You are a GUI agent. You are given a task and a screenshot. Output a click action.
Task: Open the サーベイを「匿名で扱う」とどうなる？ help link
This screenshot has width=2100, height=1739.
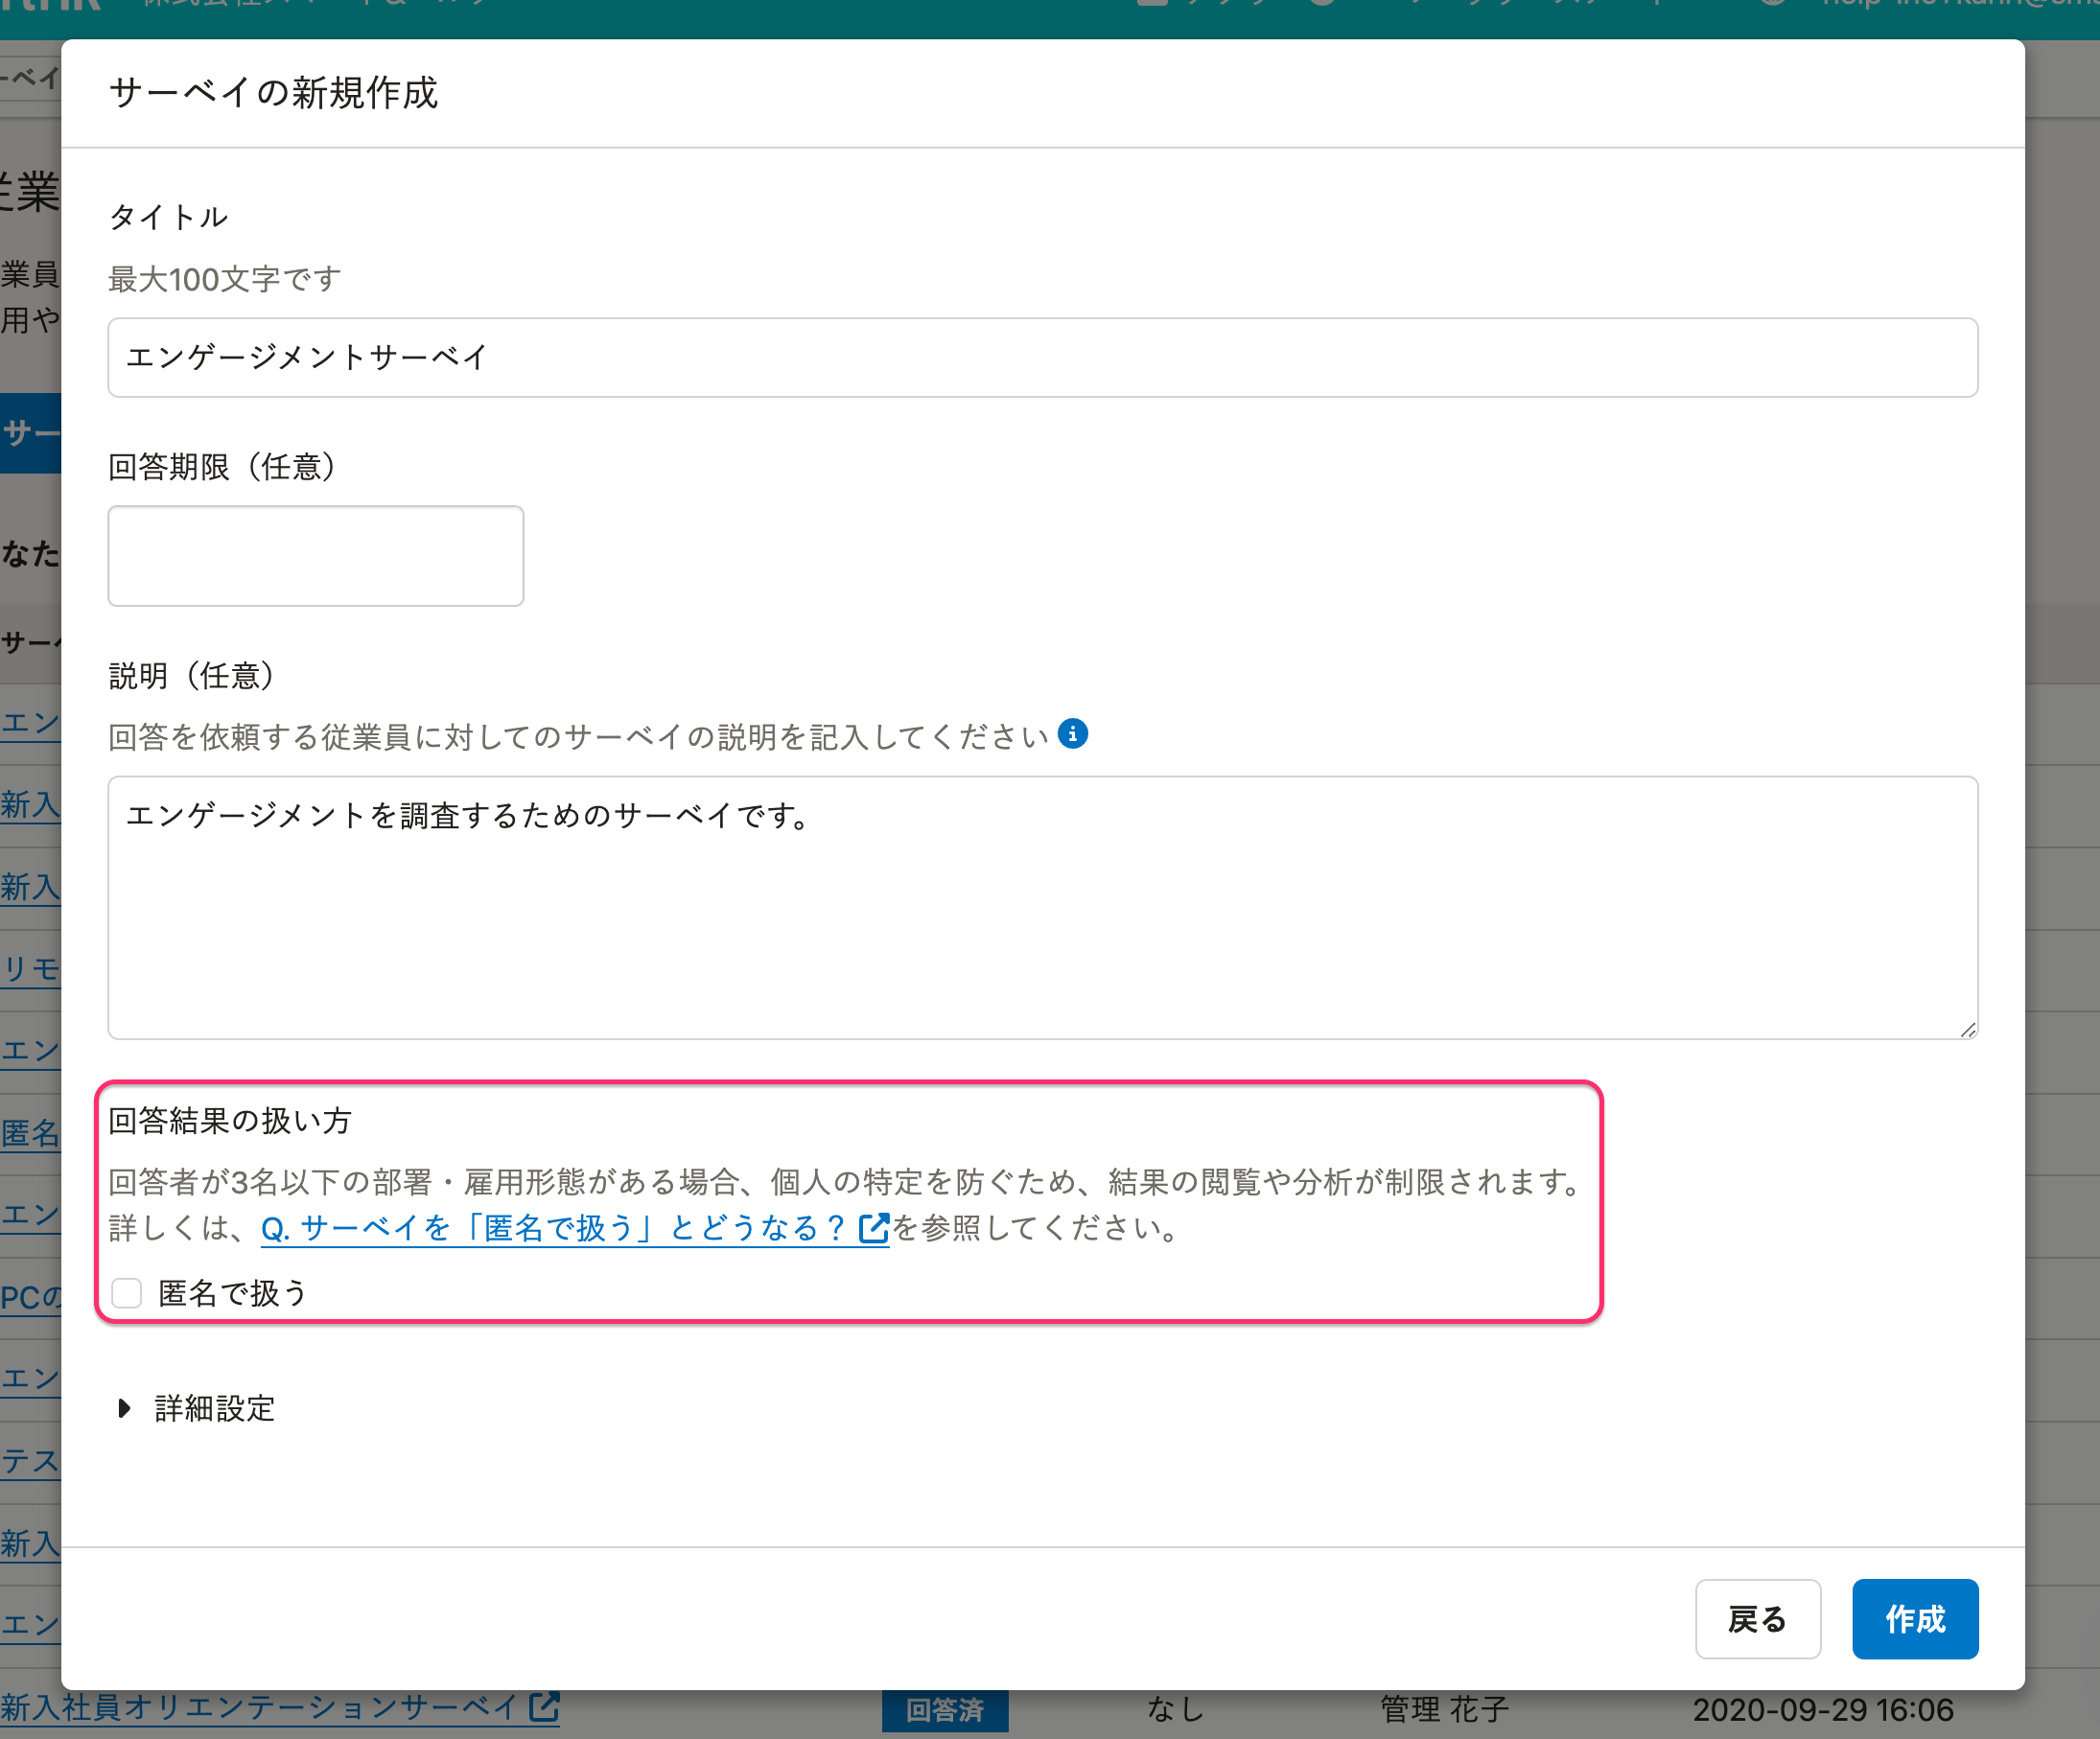553,1227
